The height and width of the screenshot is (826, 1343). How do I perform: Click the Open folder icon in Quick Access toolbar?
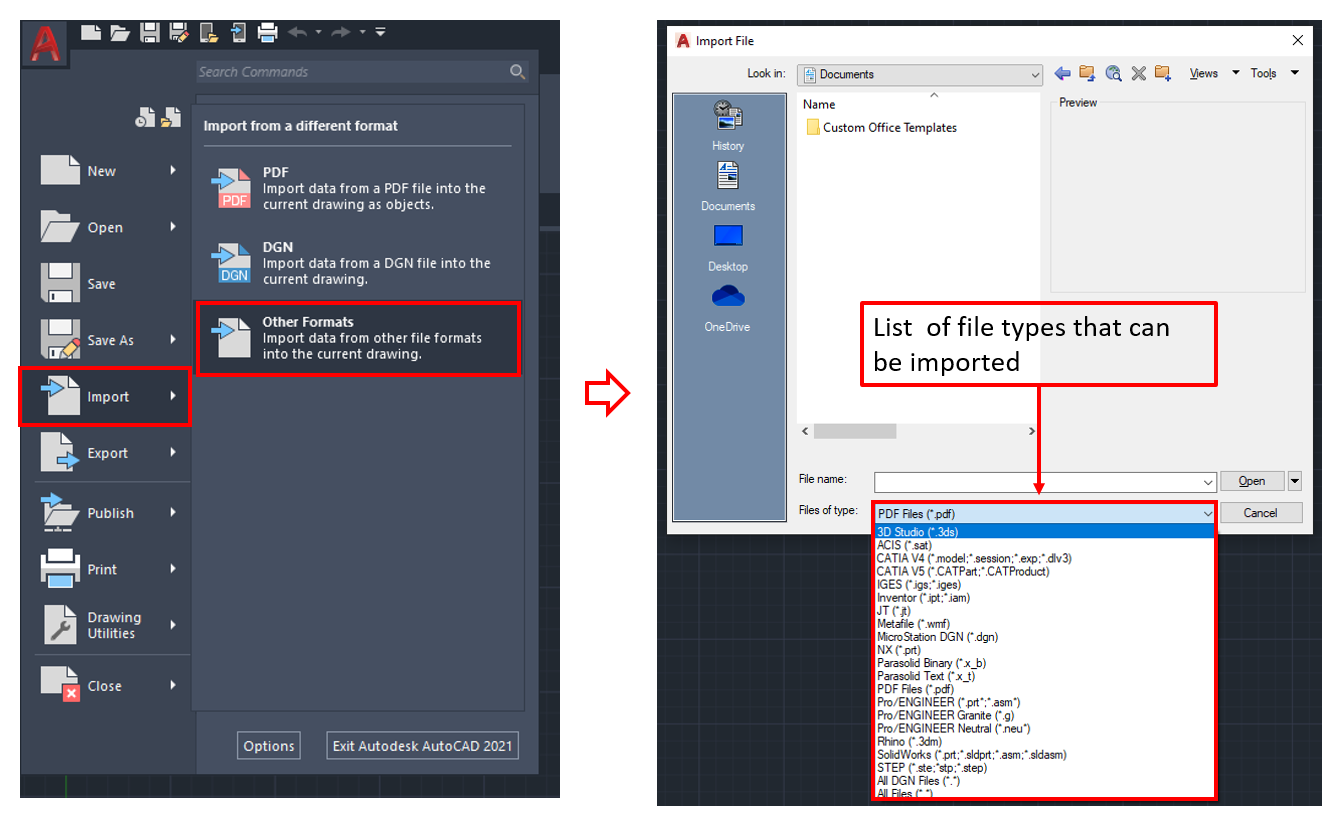click(120, 33)
